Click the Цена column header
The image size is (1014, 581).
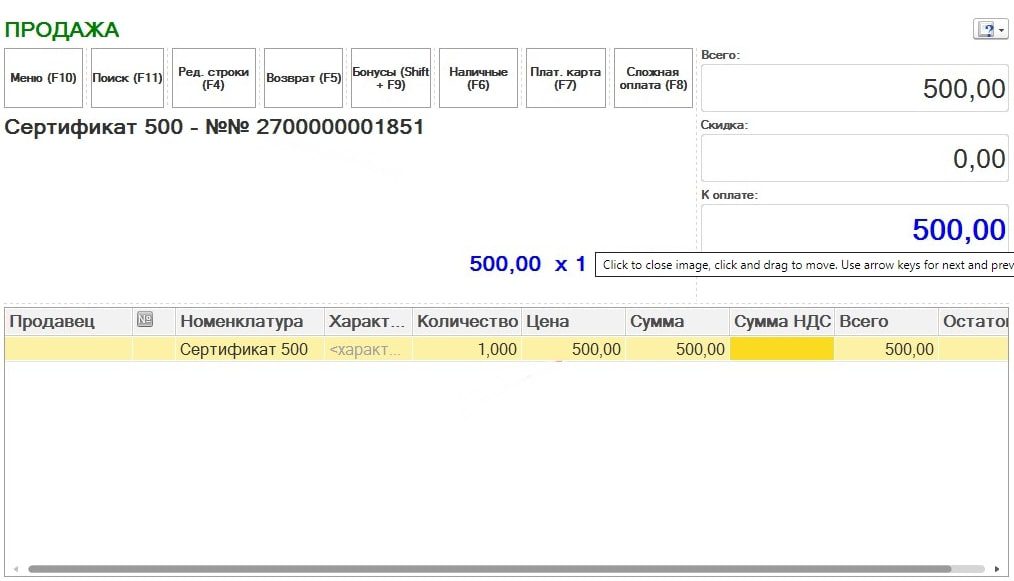coord(573,321)
